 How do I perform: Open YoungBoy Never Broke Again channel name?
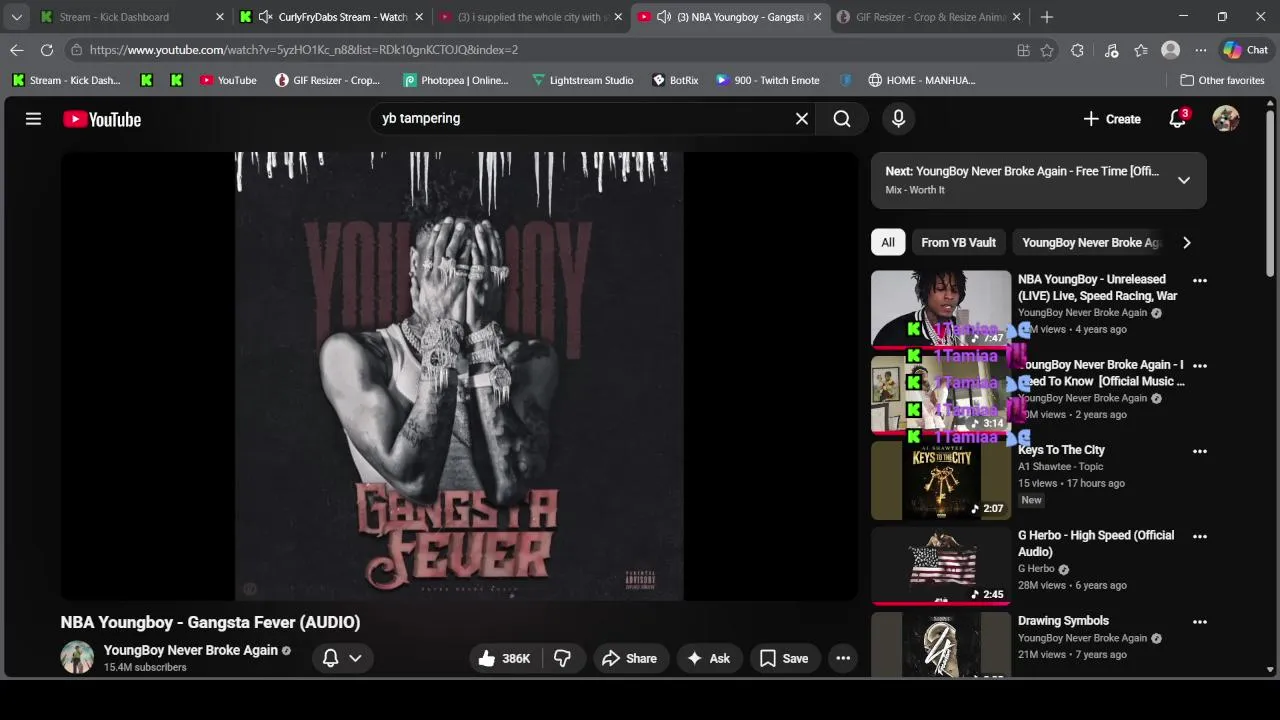coord(190,650)
